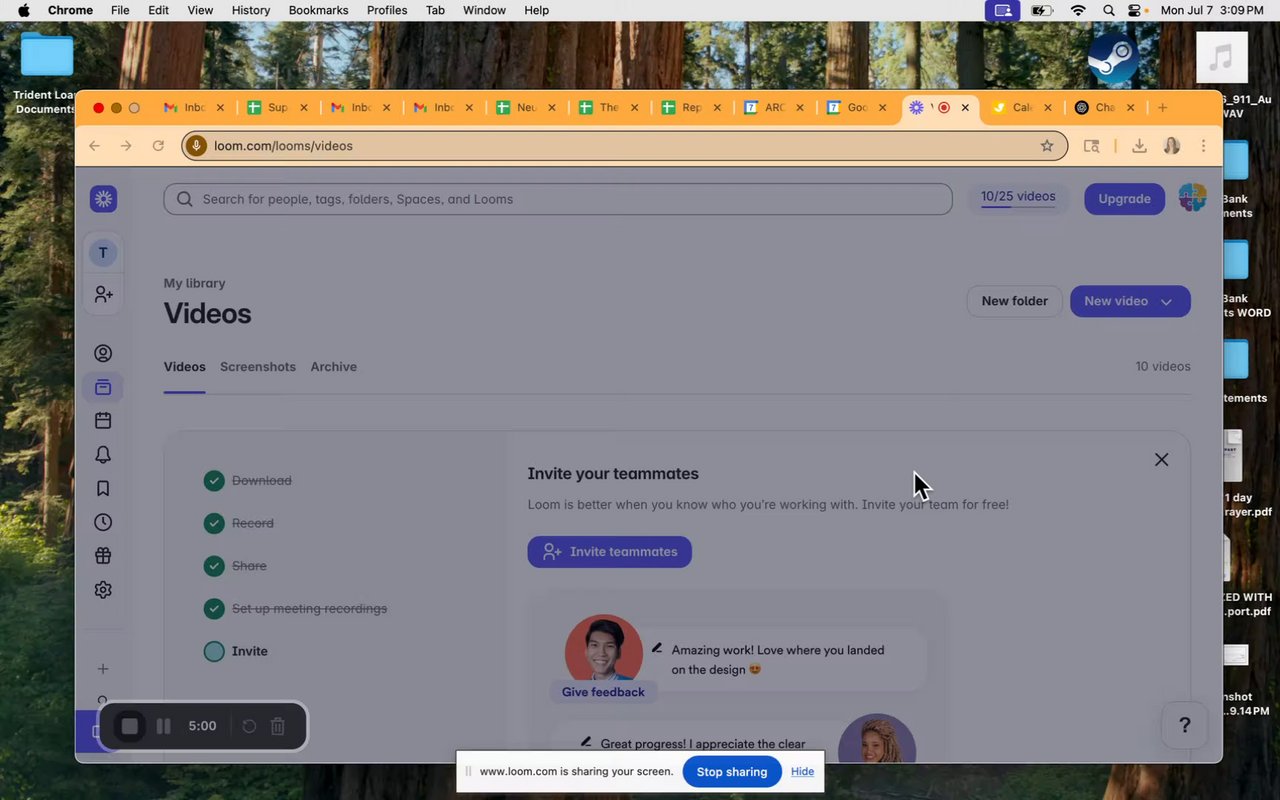Select the Videos tab
Screen dimensions: 1280x800
[x=185, y=367]
